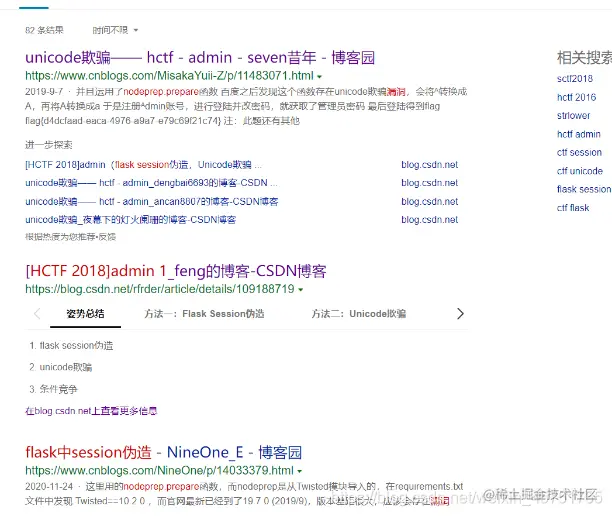Click the cnblogs MisakaYuii-Z green URL
Viewport: 612px width, 516px height.
tap(169, 76)
